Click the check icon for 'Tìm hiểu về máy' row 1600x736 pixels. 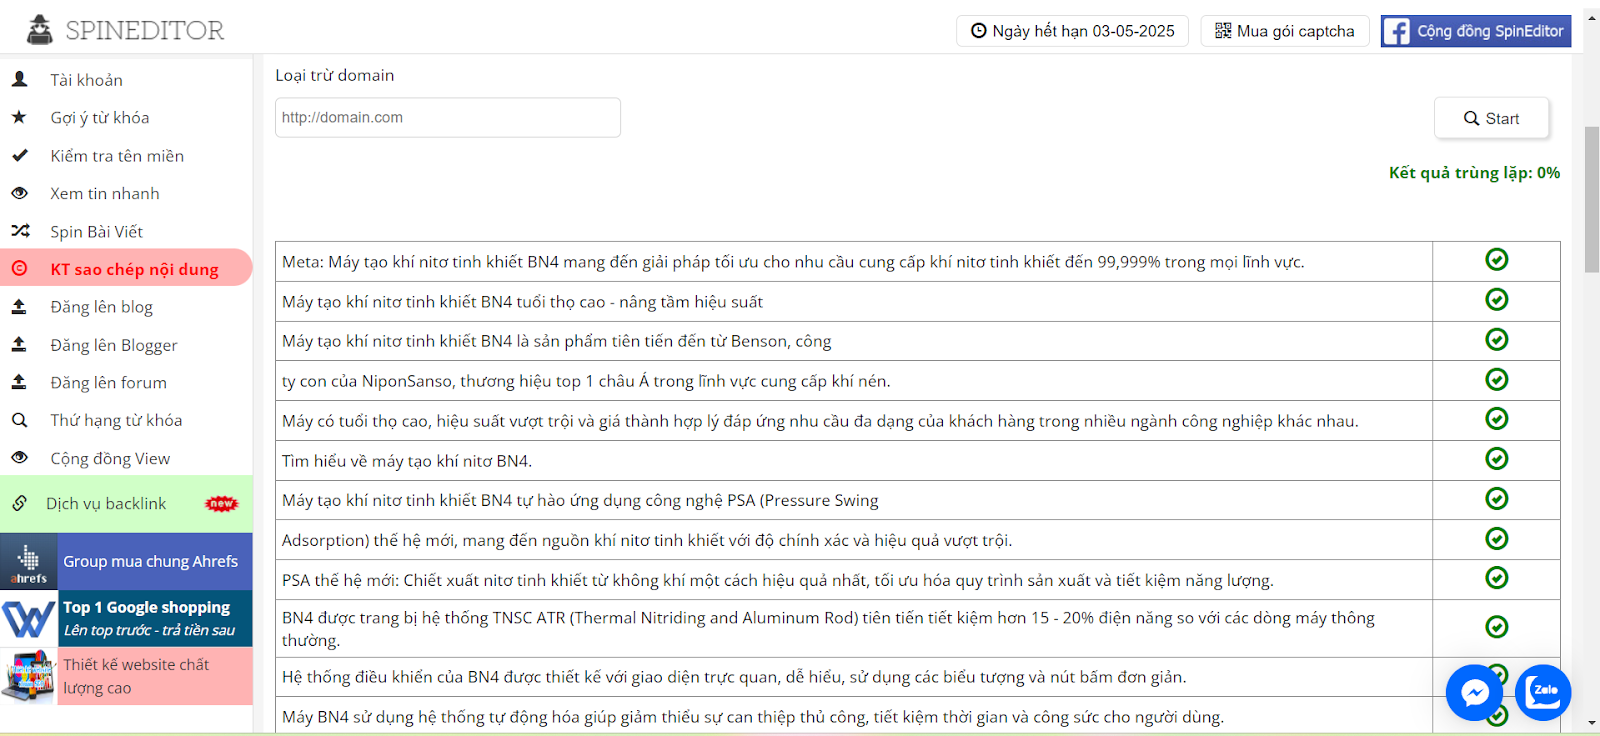point(1496,459)
